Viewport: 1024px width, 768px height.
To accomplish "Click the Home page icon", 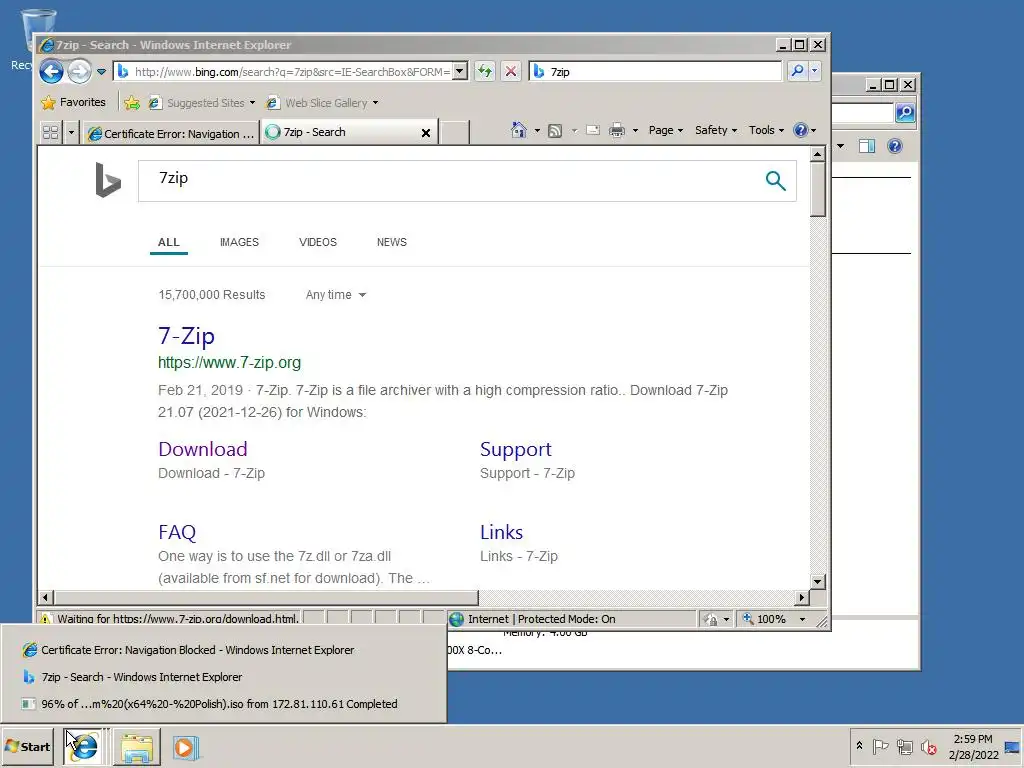I will [x=519, y=130].
